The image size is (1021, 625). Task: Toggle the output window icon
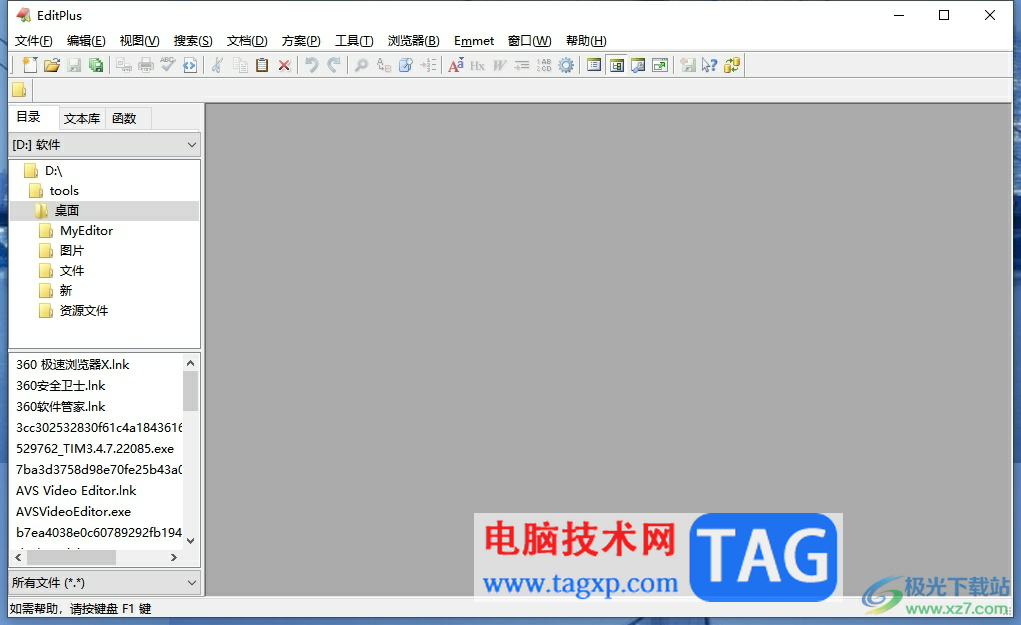point(638,65)
